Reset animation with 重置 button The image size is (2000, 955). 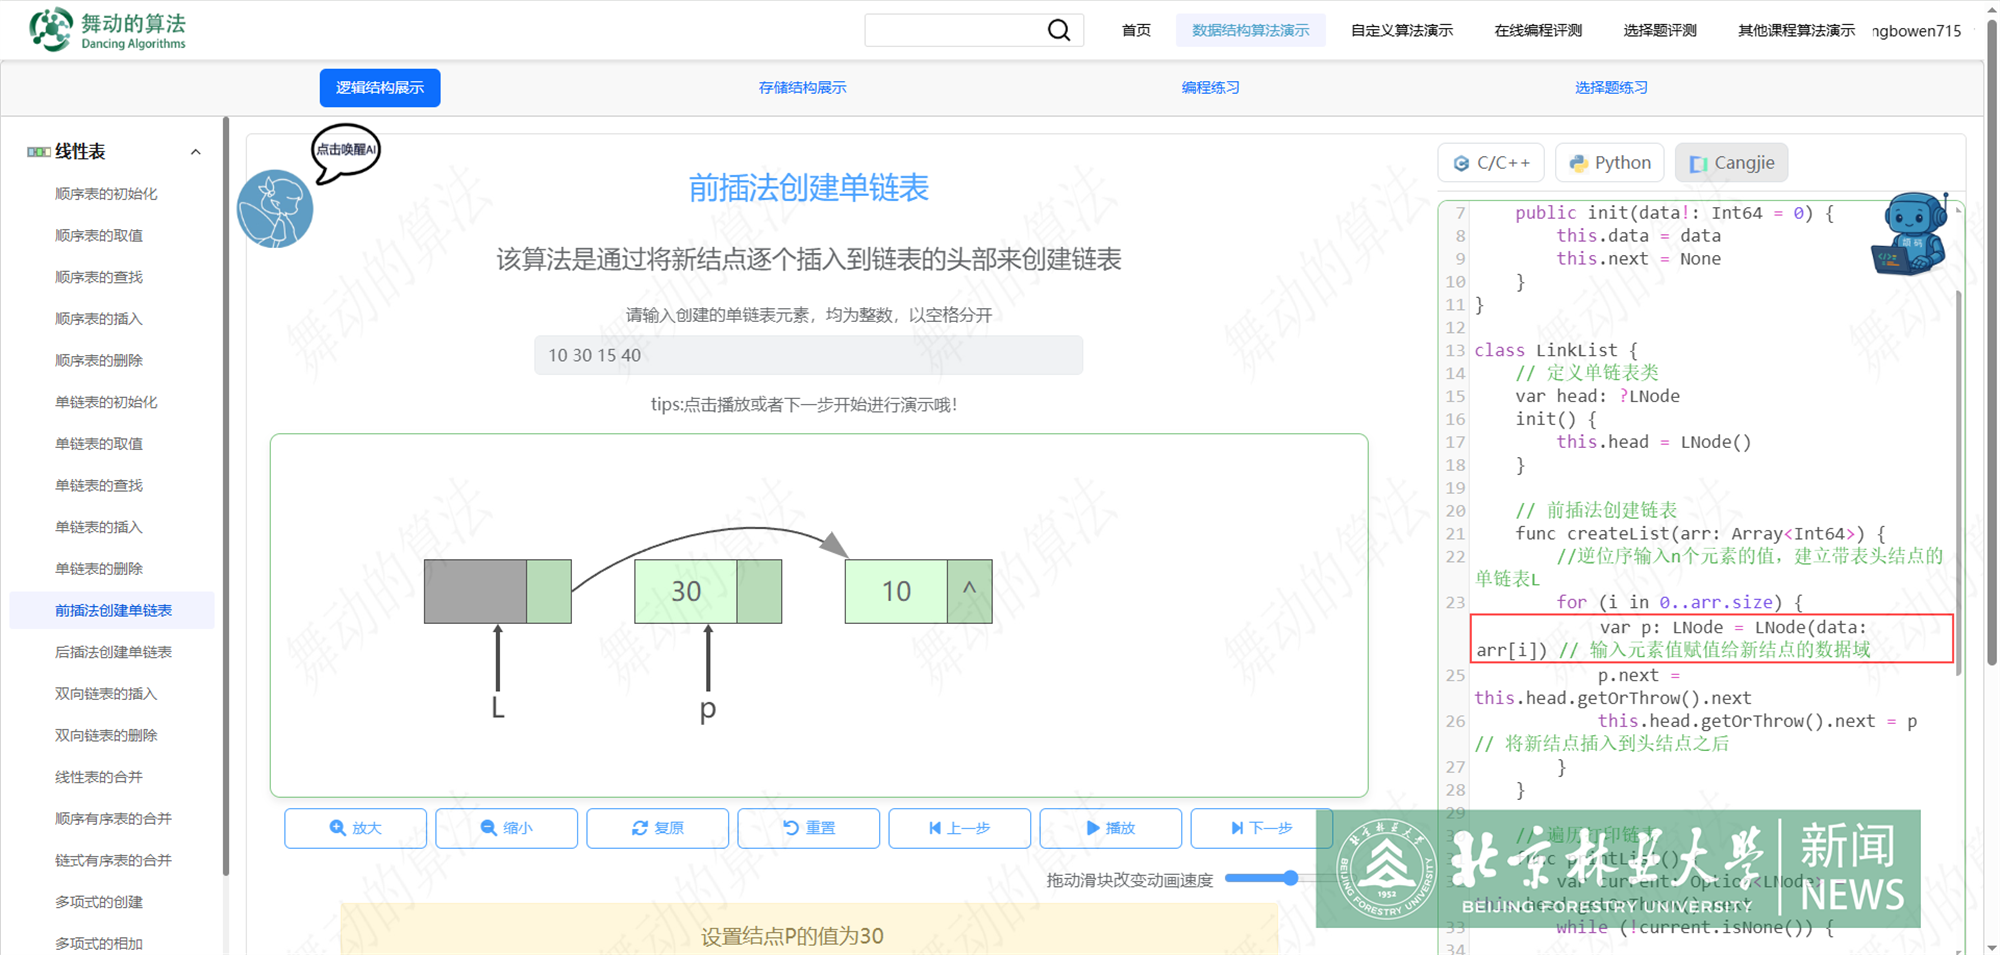[808, 828]
